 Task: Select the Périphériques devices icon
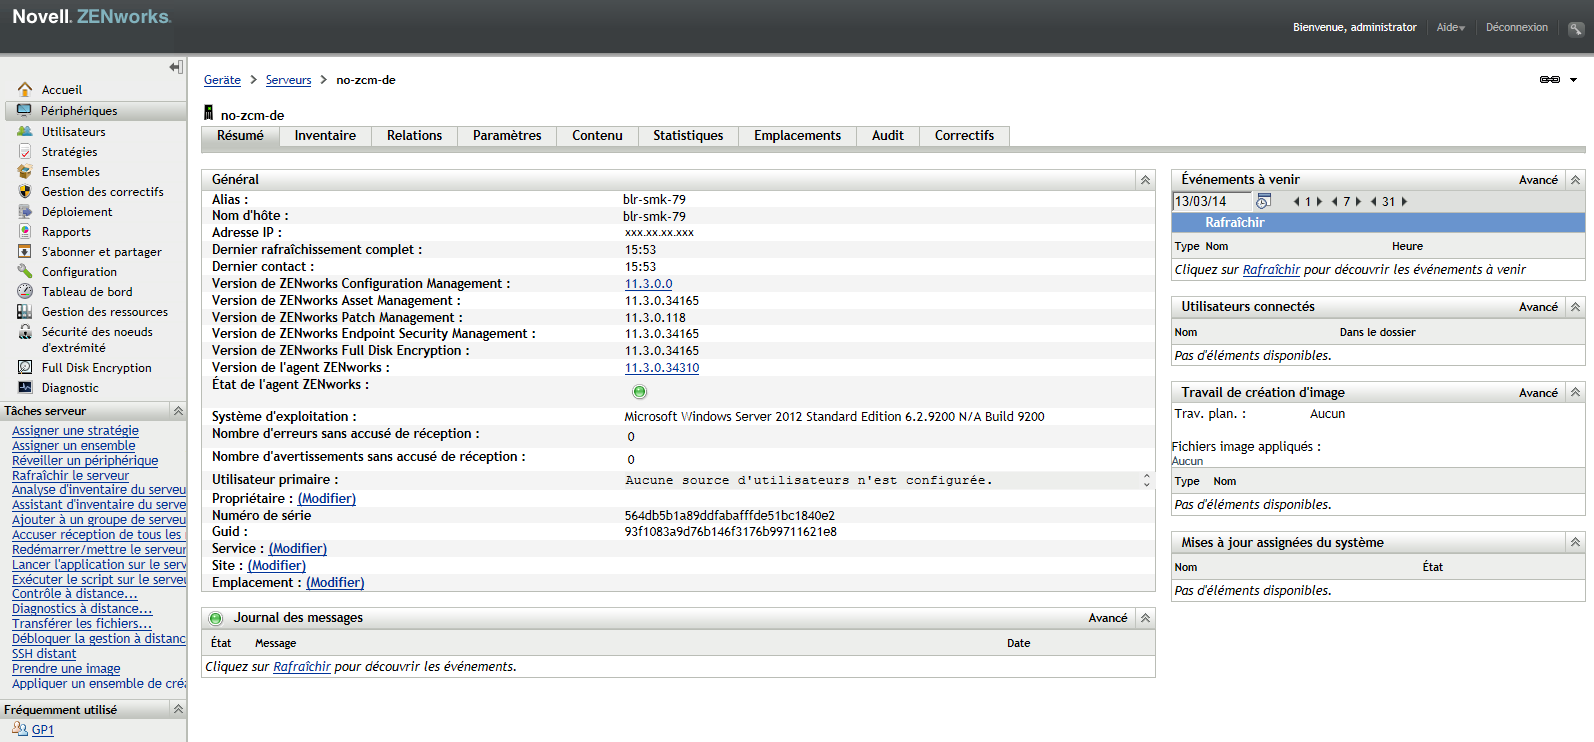point(25,111)
